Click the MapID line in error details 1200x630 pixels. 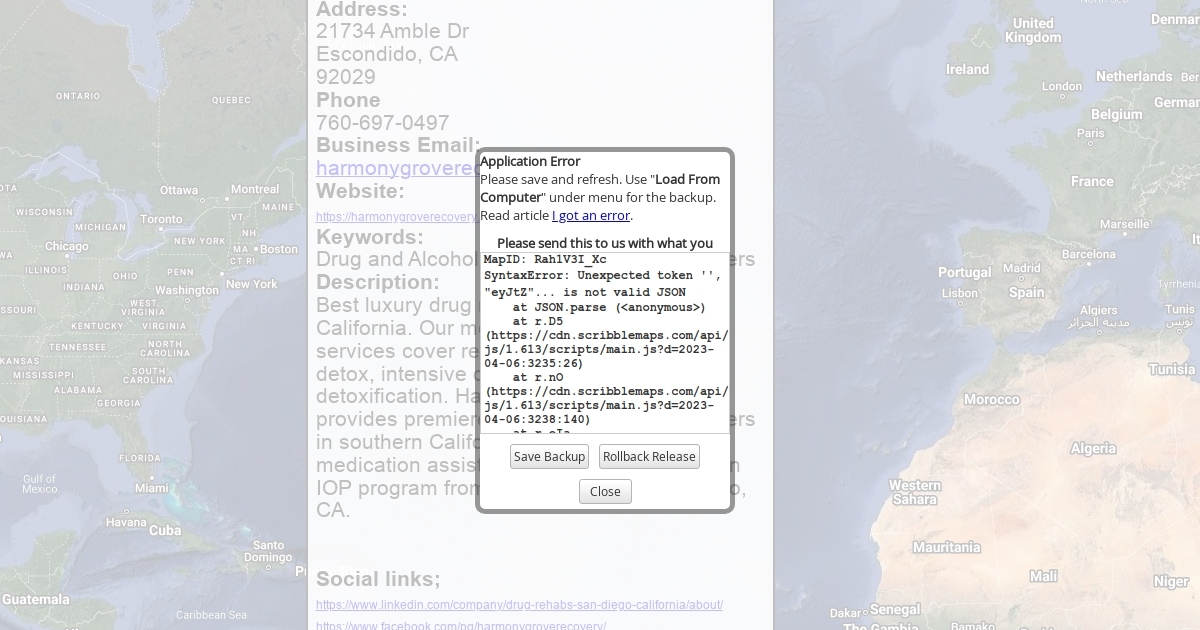(544, 260)
